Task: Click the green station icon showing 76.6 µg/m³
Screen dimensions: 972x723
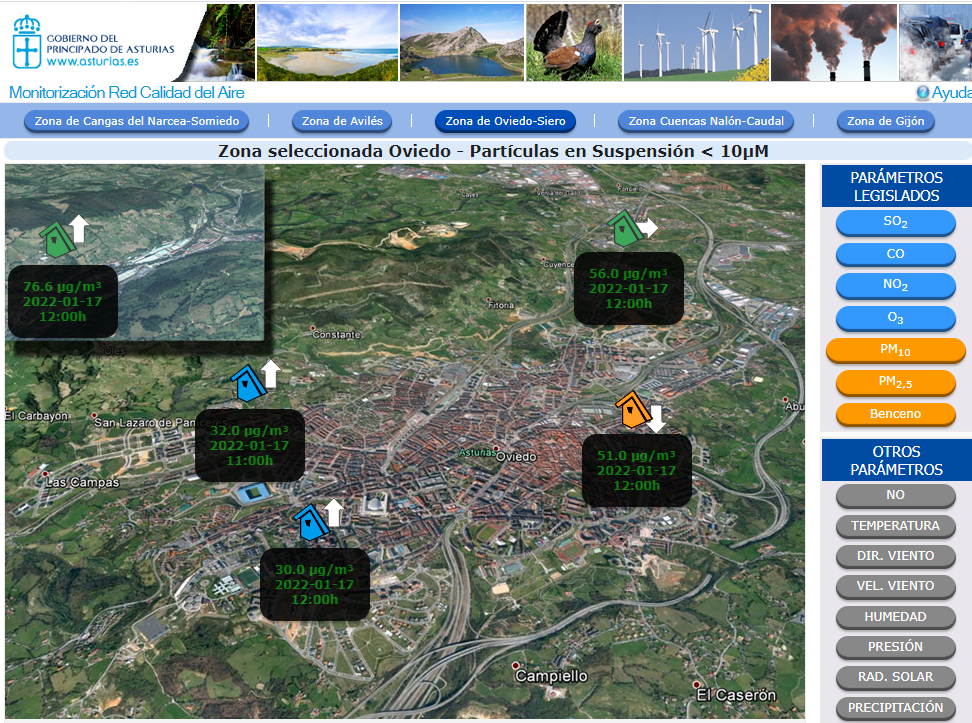Action: point(56,237)
